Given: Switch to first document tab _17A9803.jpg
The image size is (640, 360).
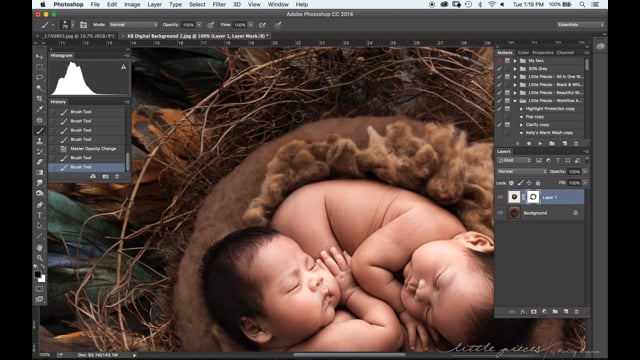Looking at the screenshot, I should pos(77,36).
